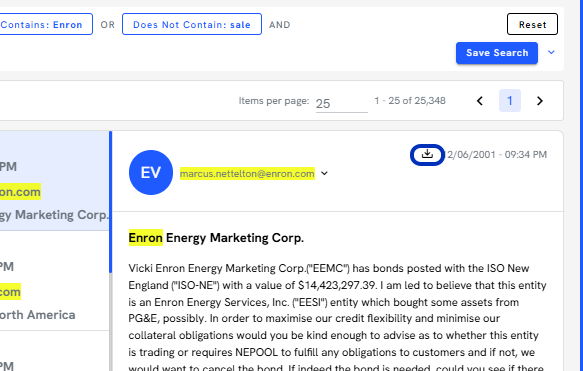Go to next results page arrow
This screenshot has width=583, height=371.
(x=539, y=101)
